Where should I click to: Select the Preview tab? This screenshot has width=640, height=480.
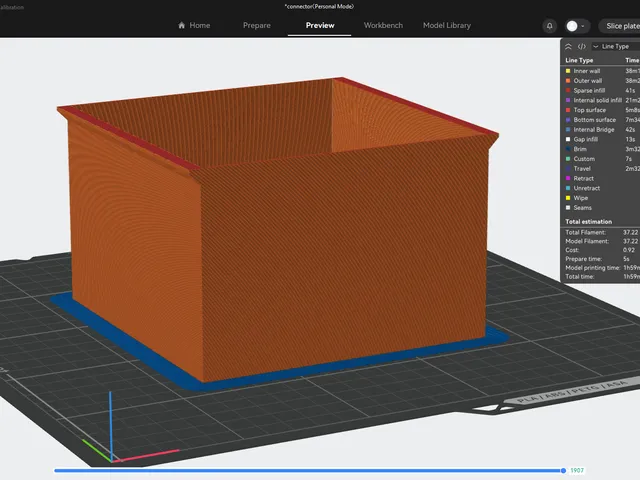click(320, 25)
